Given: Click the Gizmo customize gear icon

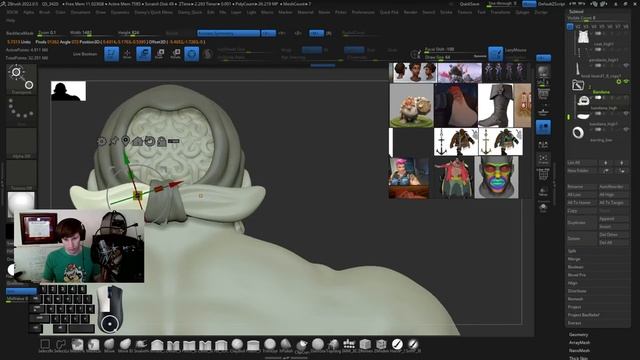Looking at the screenshot, I should pyautogui.click(x=102, y=142).
